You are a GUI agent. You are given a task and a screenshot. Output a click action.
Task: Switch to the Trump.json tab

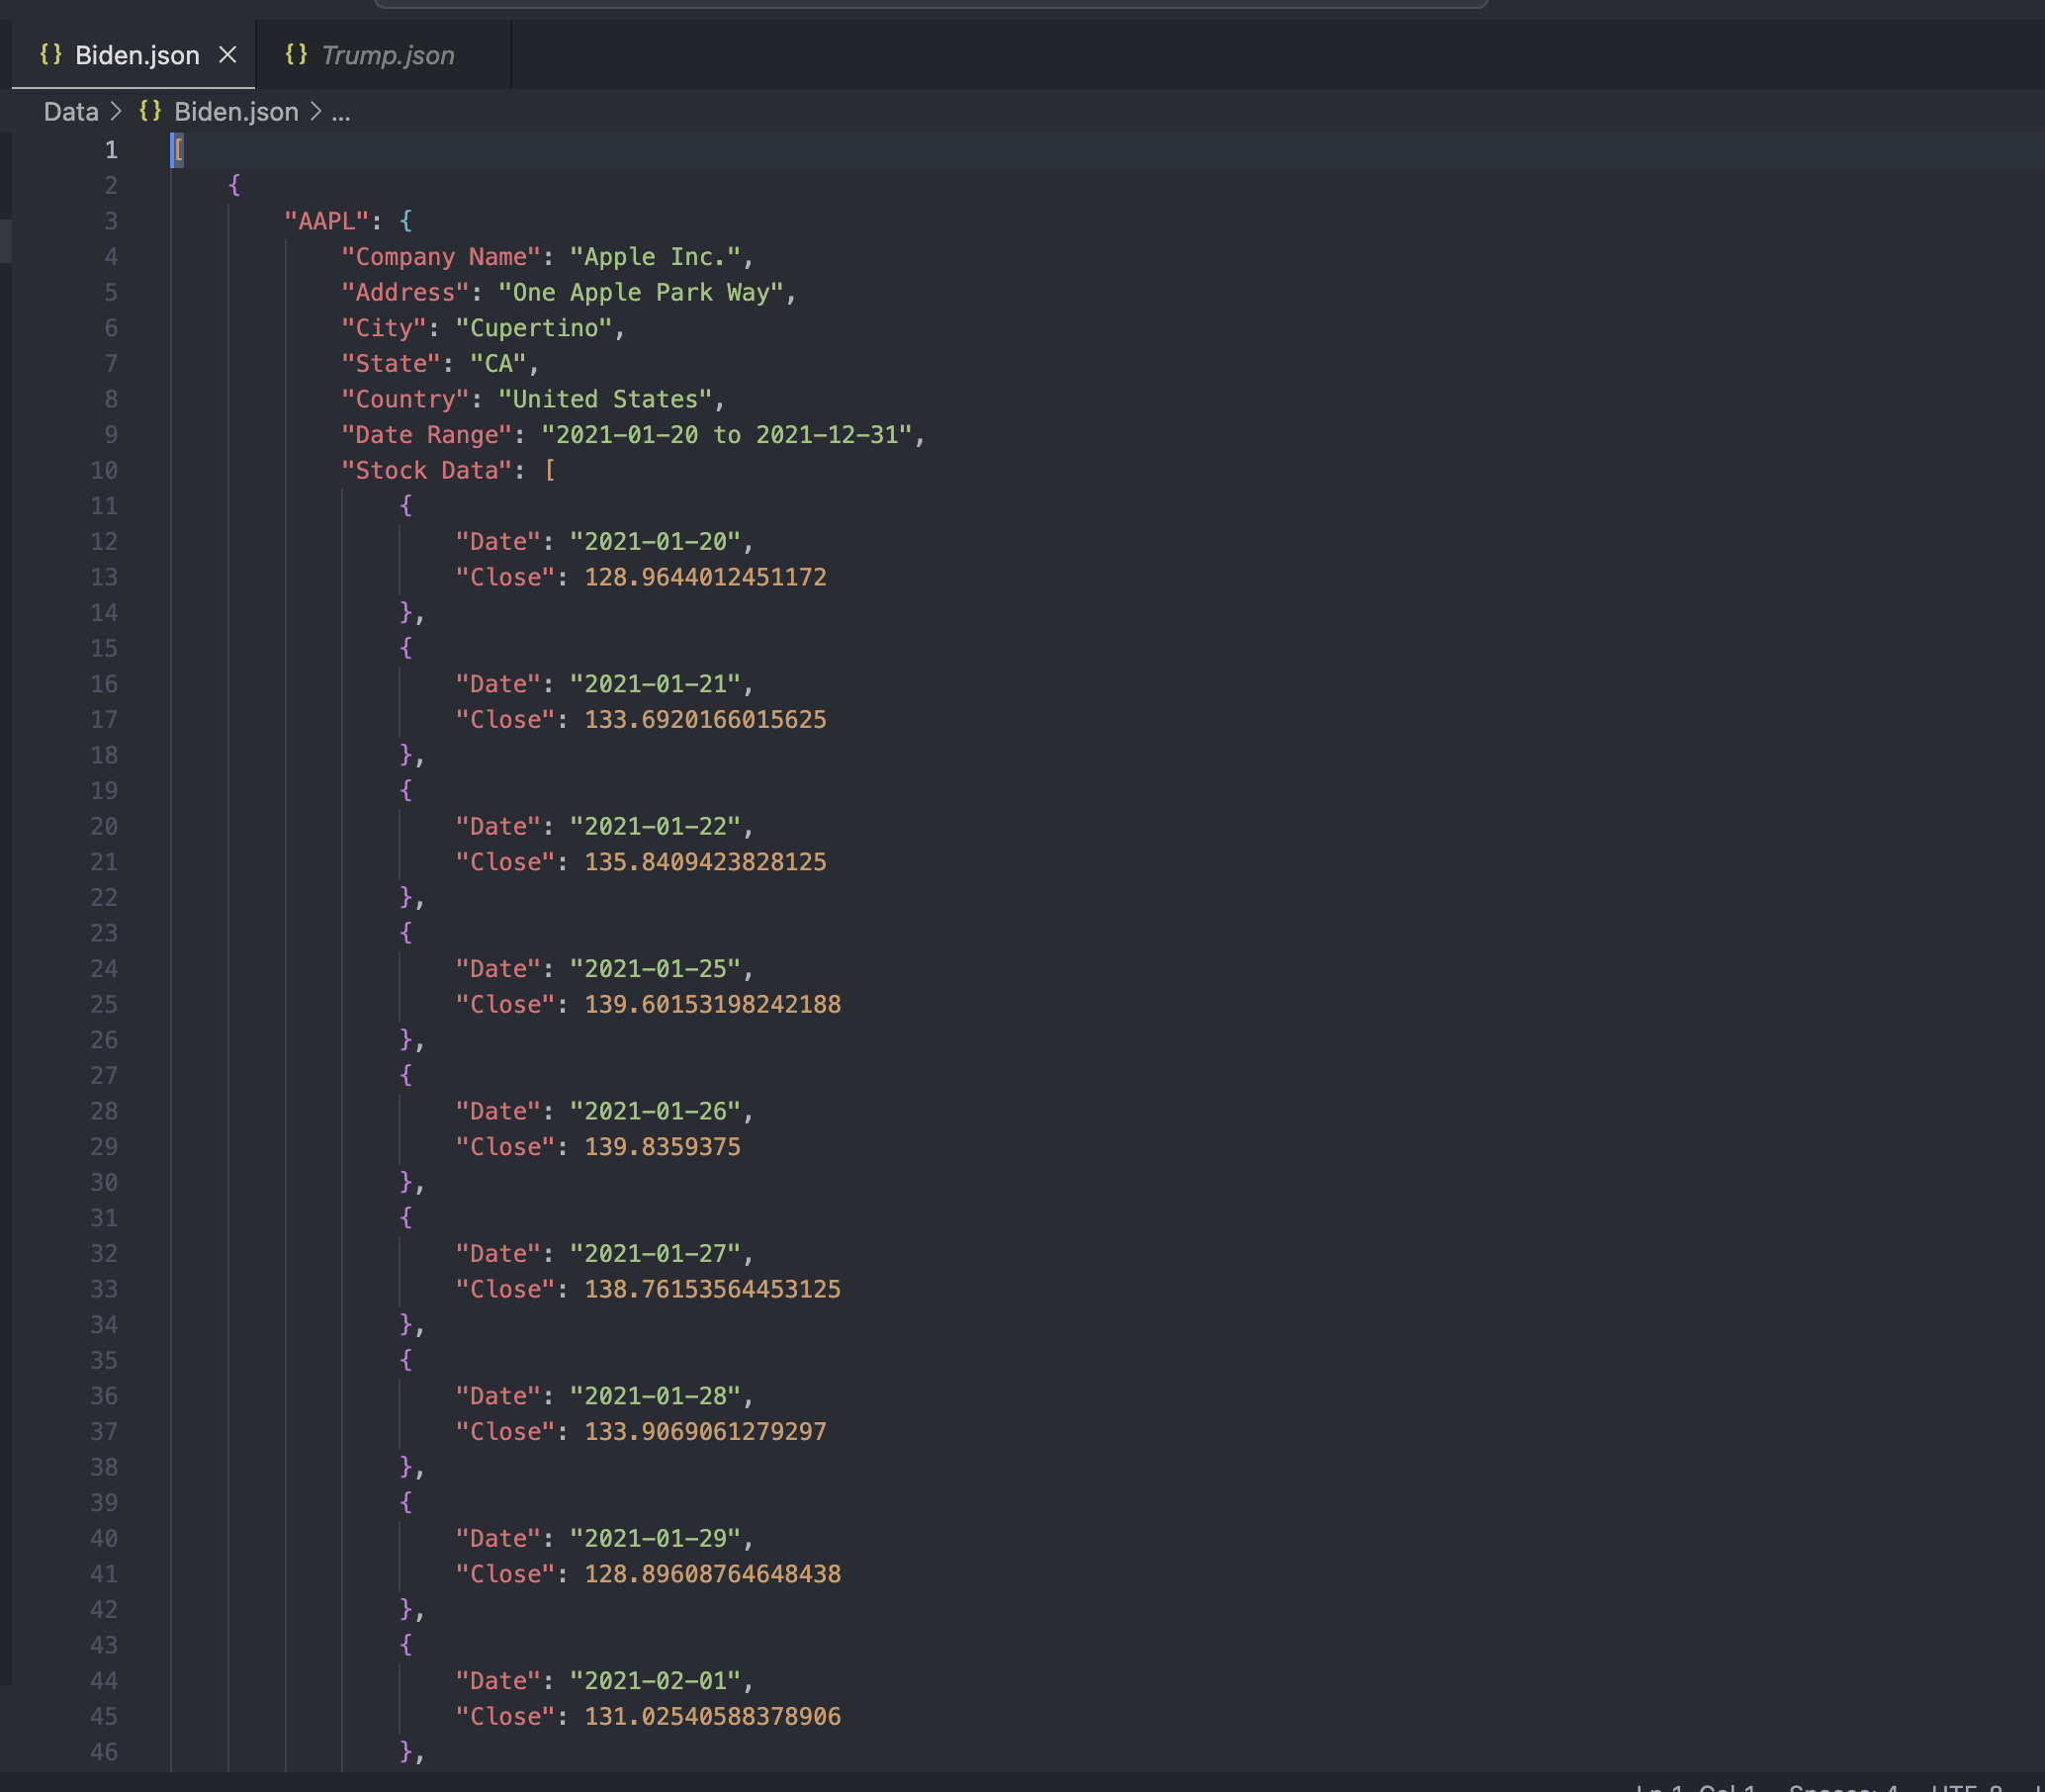pos(386,55)
